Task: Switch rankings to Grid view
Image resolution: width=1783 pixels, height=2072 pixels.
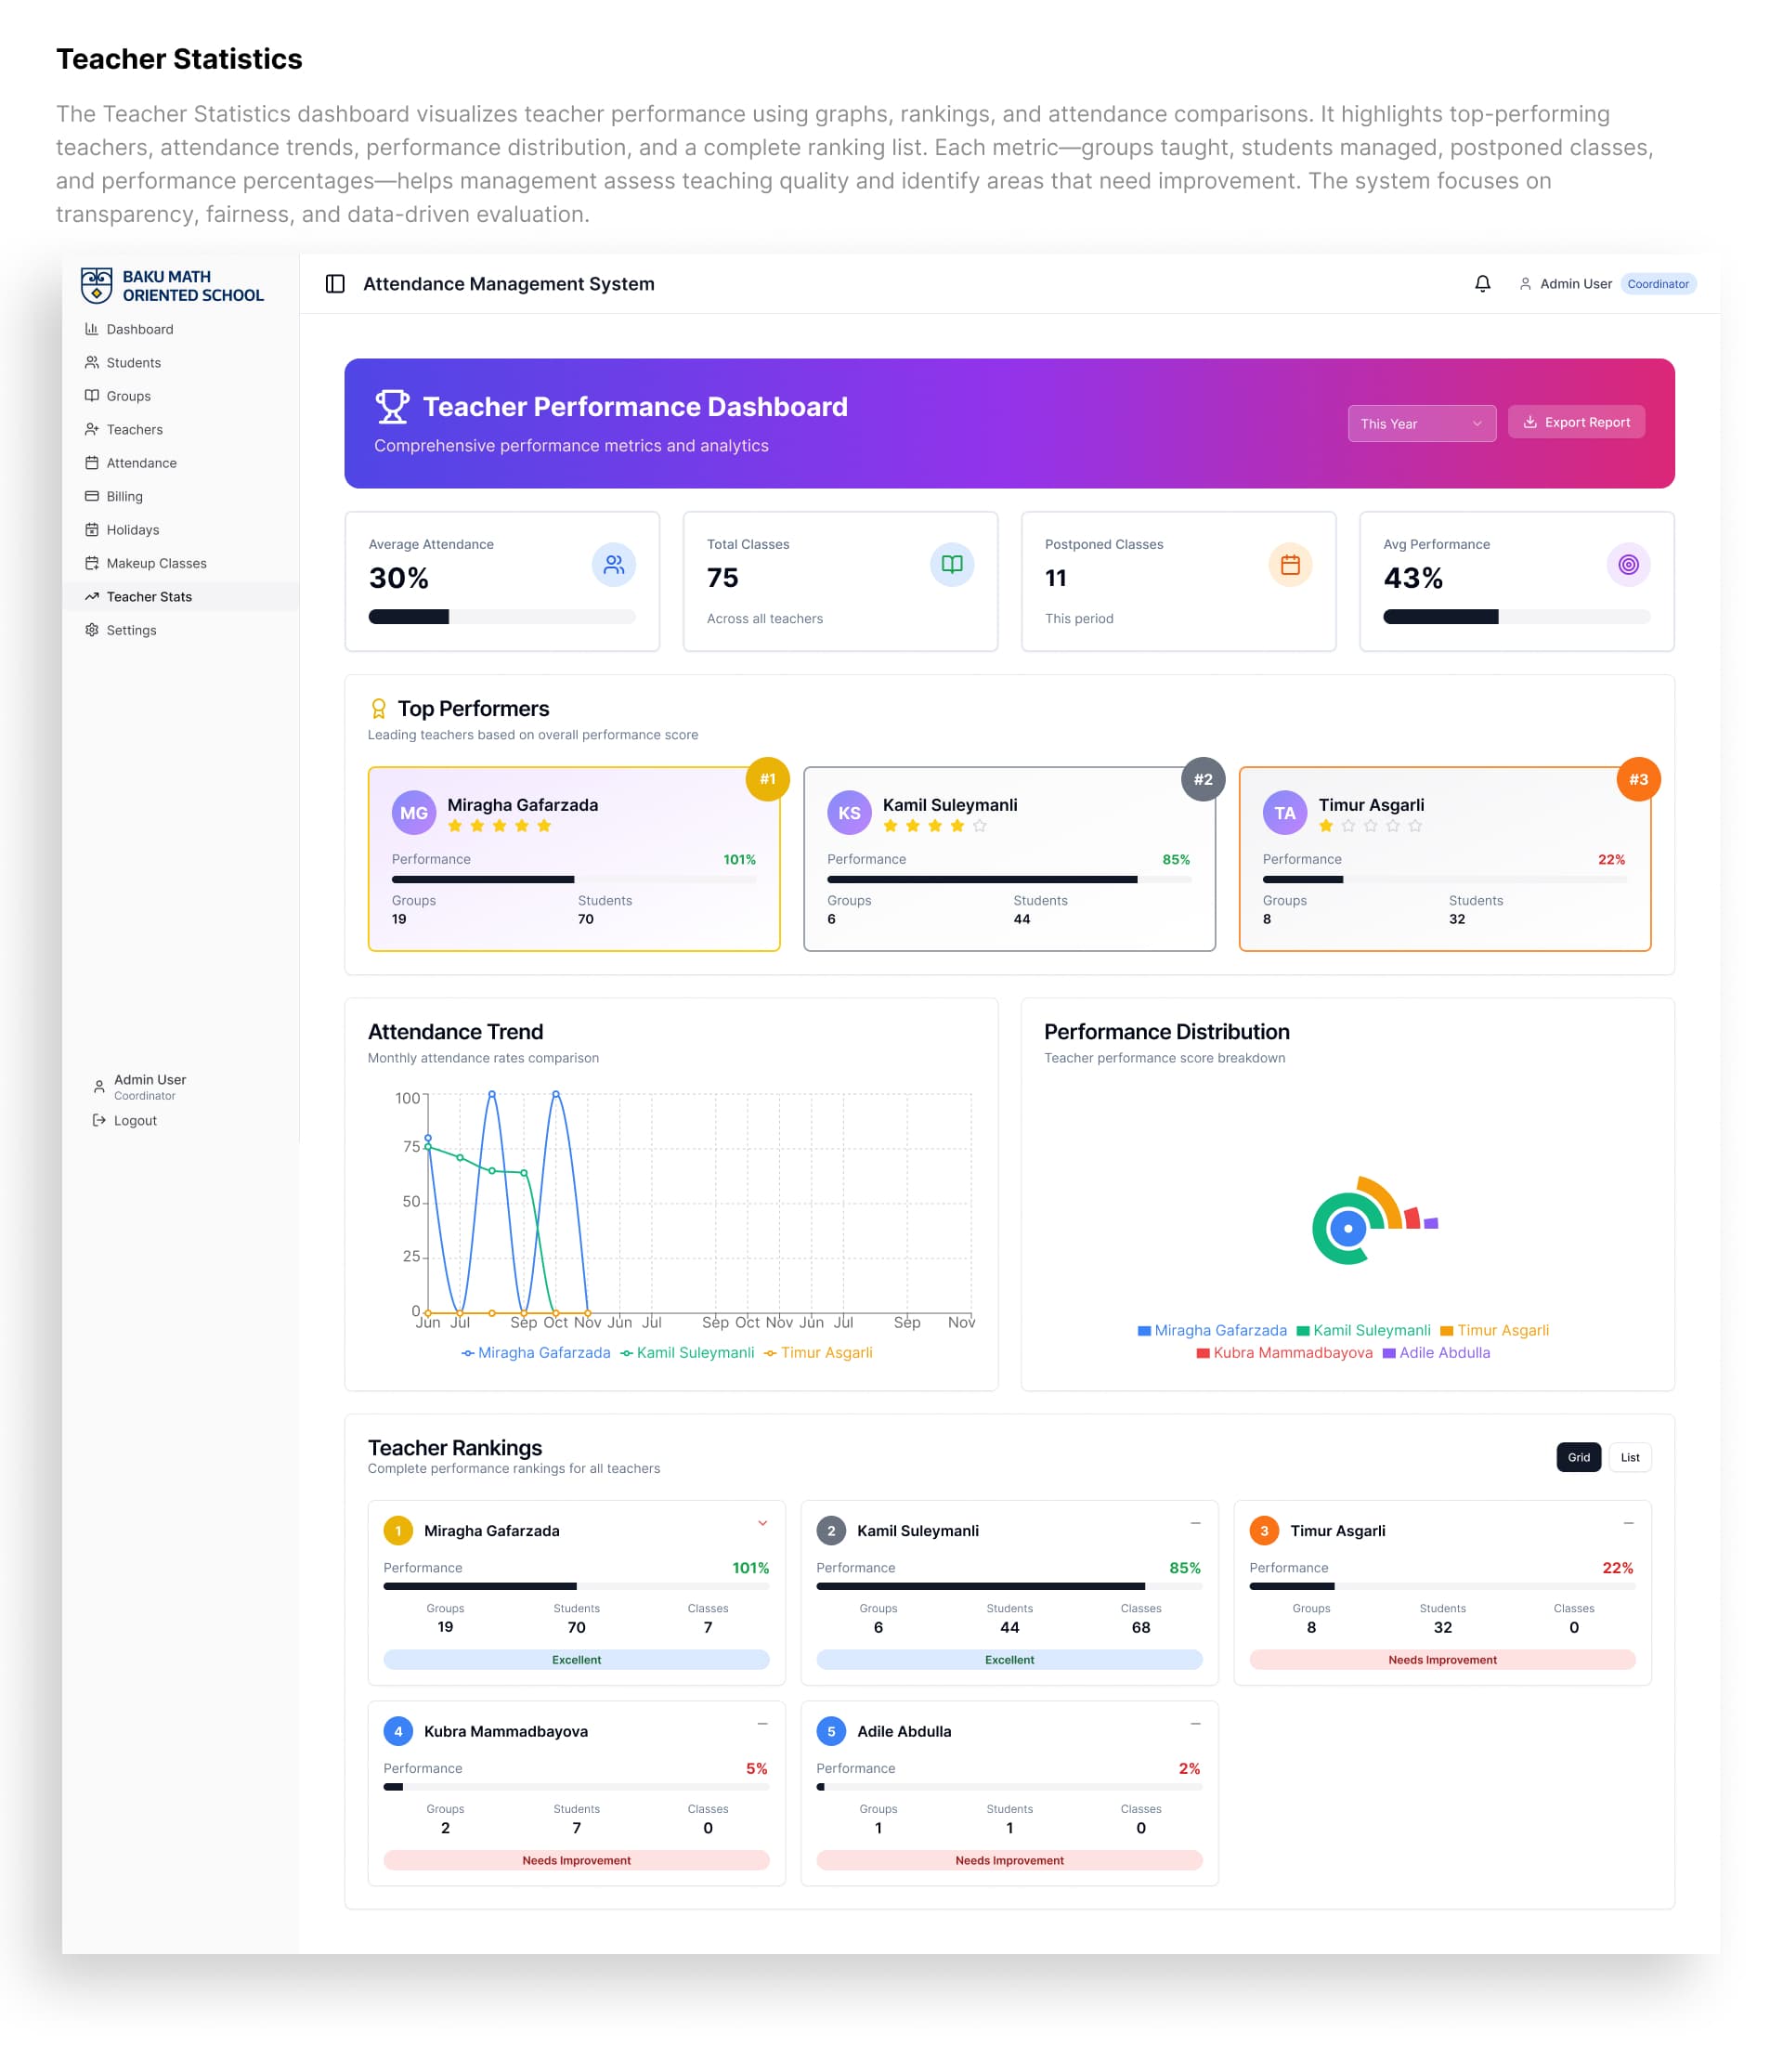Action: pyautogui.click(x=1577, y=1457)
